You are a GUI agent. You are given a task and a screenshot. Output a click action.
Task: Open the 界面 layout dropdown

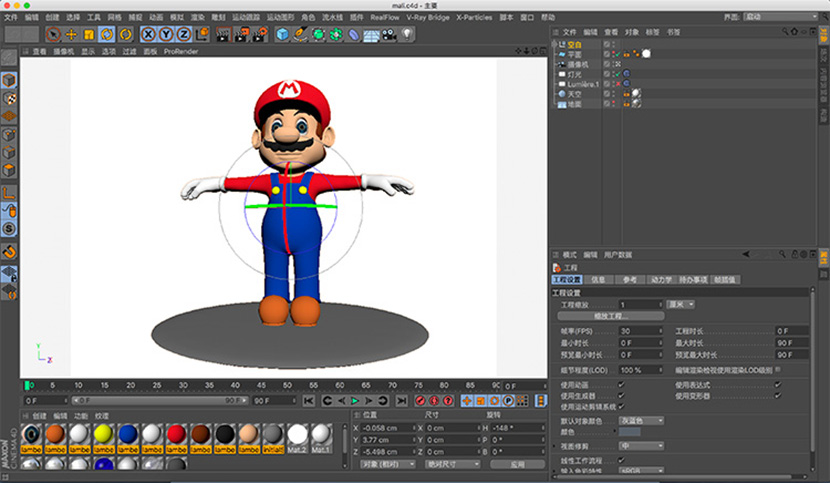pyautogui.click(x=780, y=17)
